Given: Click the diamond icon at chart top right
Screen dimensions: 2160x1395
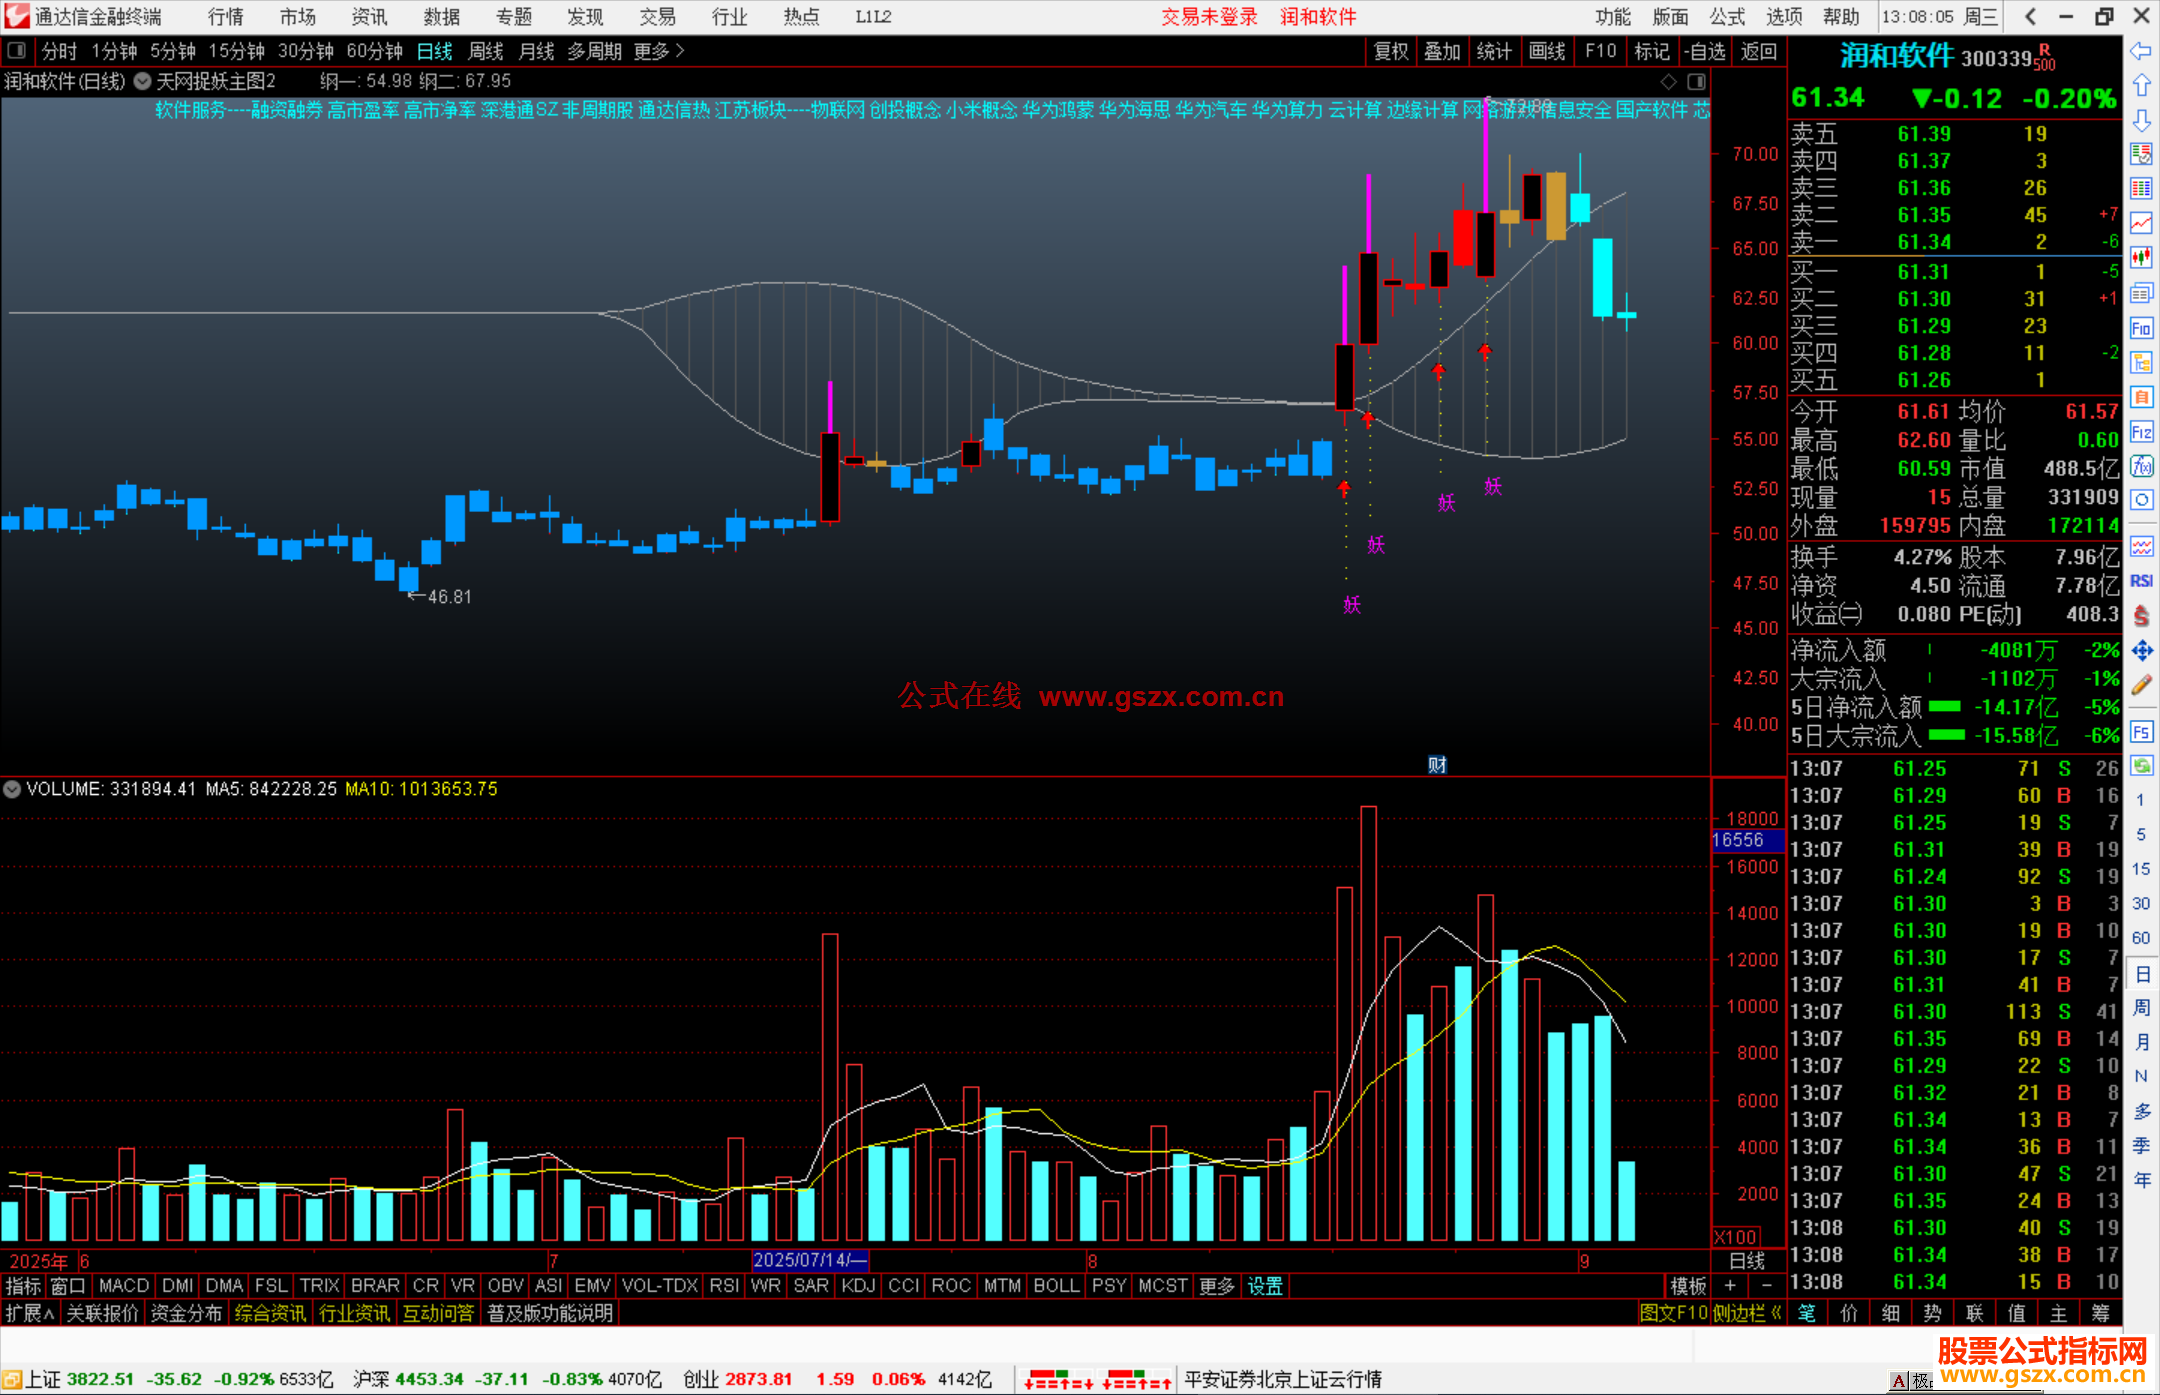Looking at the screenshot, I should click(1668, 81).
